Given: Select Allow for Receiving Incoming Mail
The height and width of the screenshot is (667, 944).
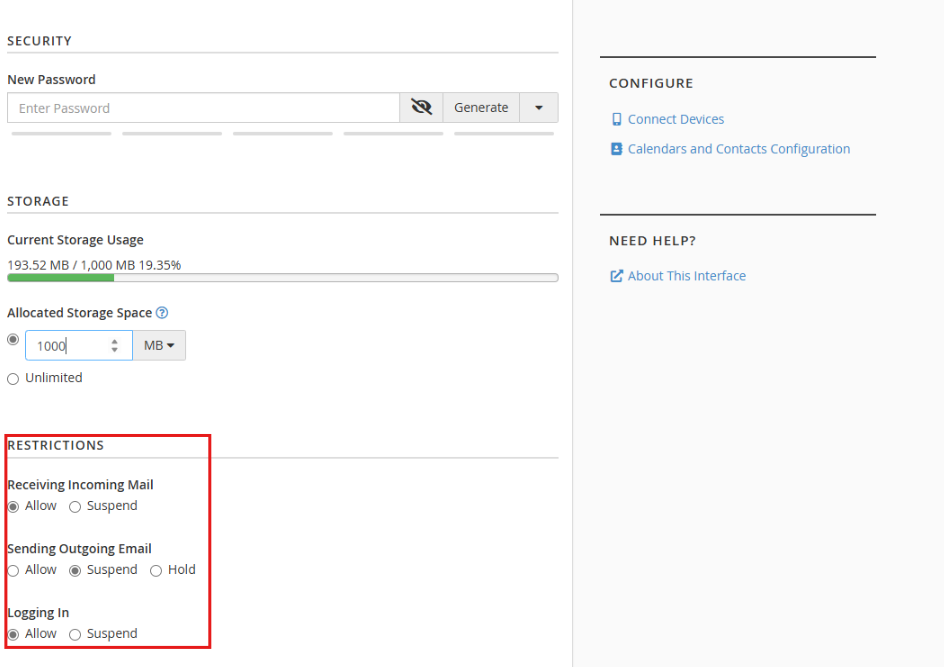Looking at the screenshot, I should pos(13,507).
